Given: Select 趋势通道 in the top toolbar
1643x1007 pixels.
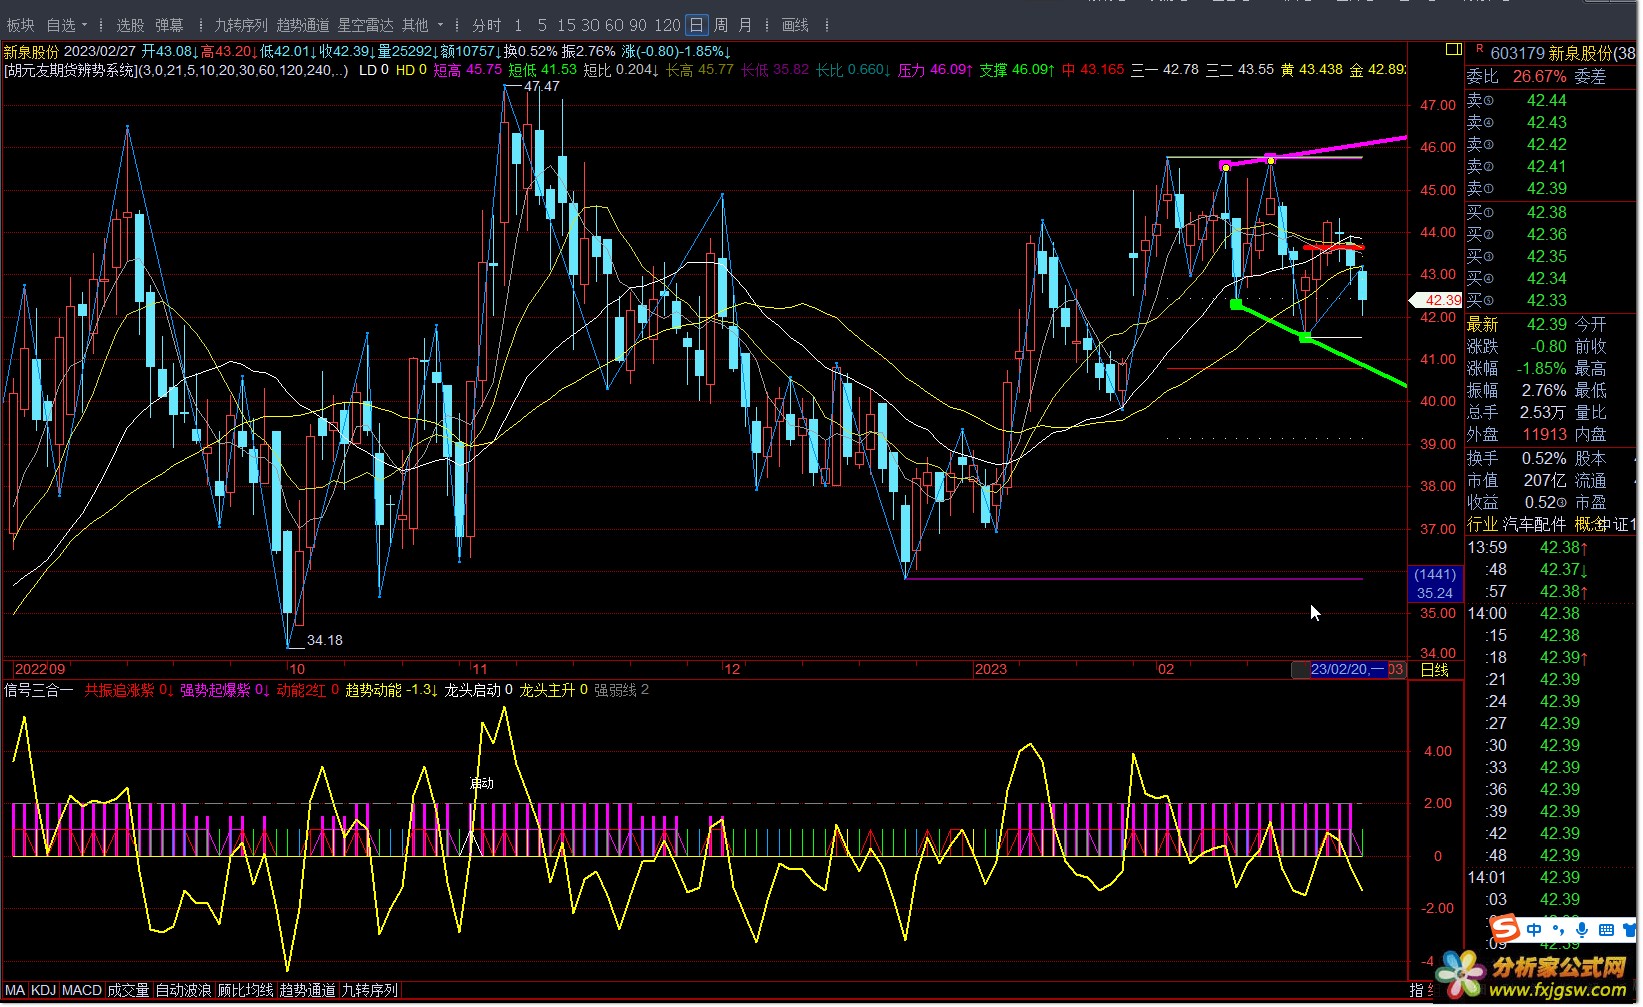Looking at the screenshot, I should (x=303, y=25).
